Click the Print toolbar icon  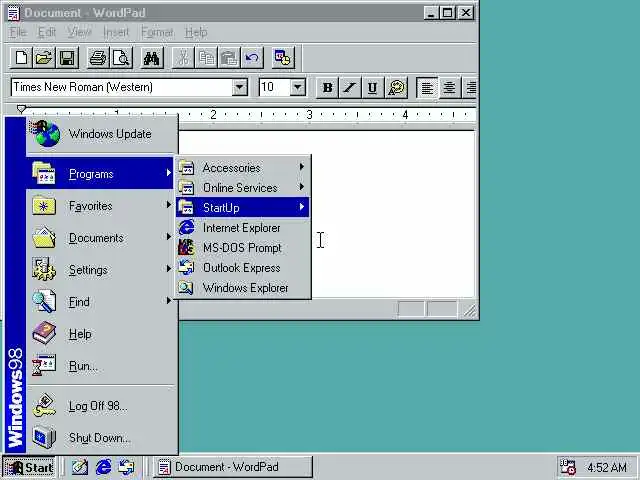(98, 58)
